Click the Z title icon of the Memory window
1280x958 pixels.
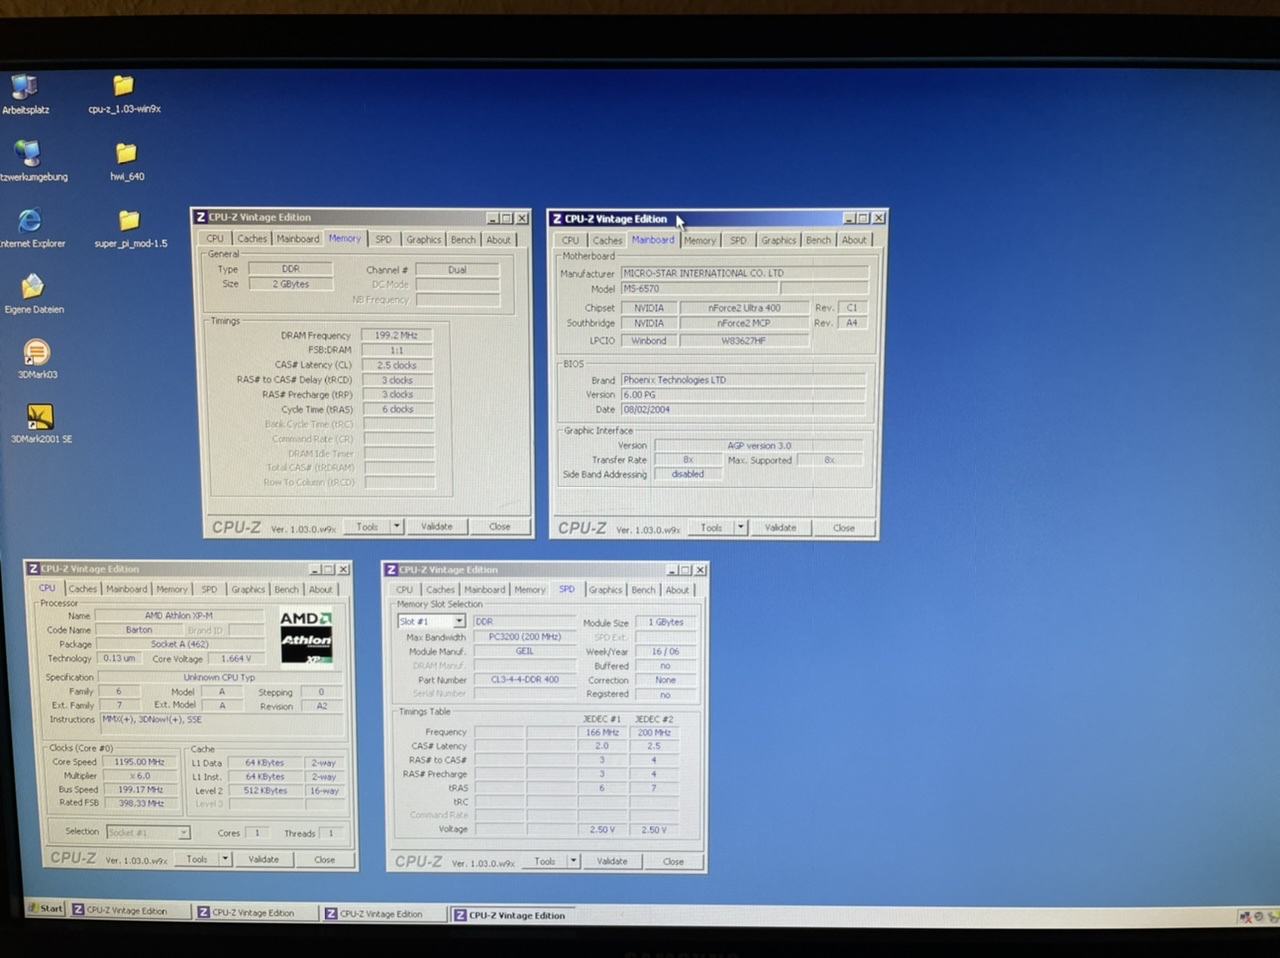pos(200,217)
